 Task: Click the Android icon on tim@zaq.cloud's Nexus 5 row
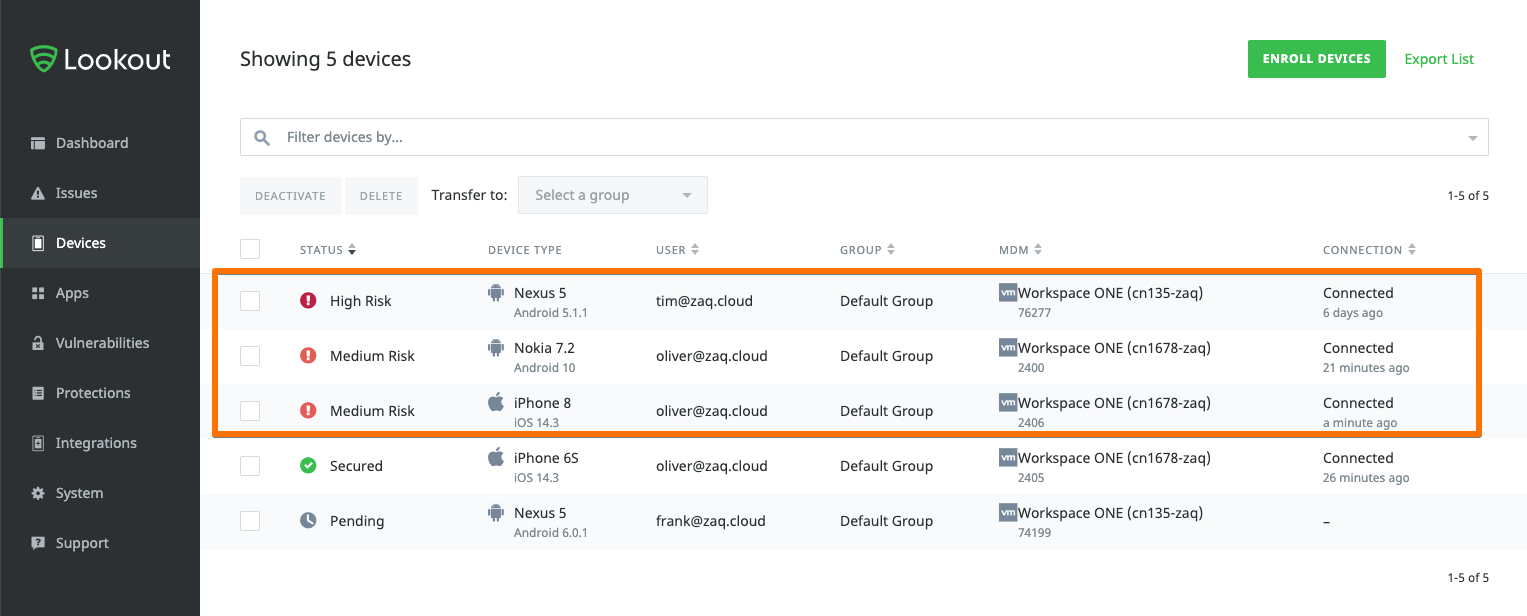[495, 293]
